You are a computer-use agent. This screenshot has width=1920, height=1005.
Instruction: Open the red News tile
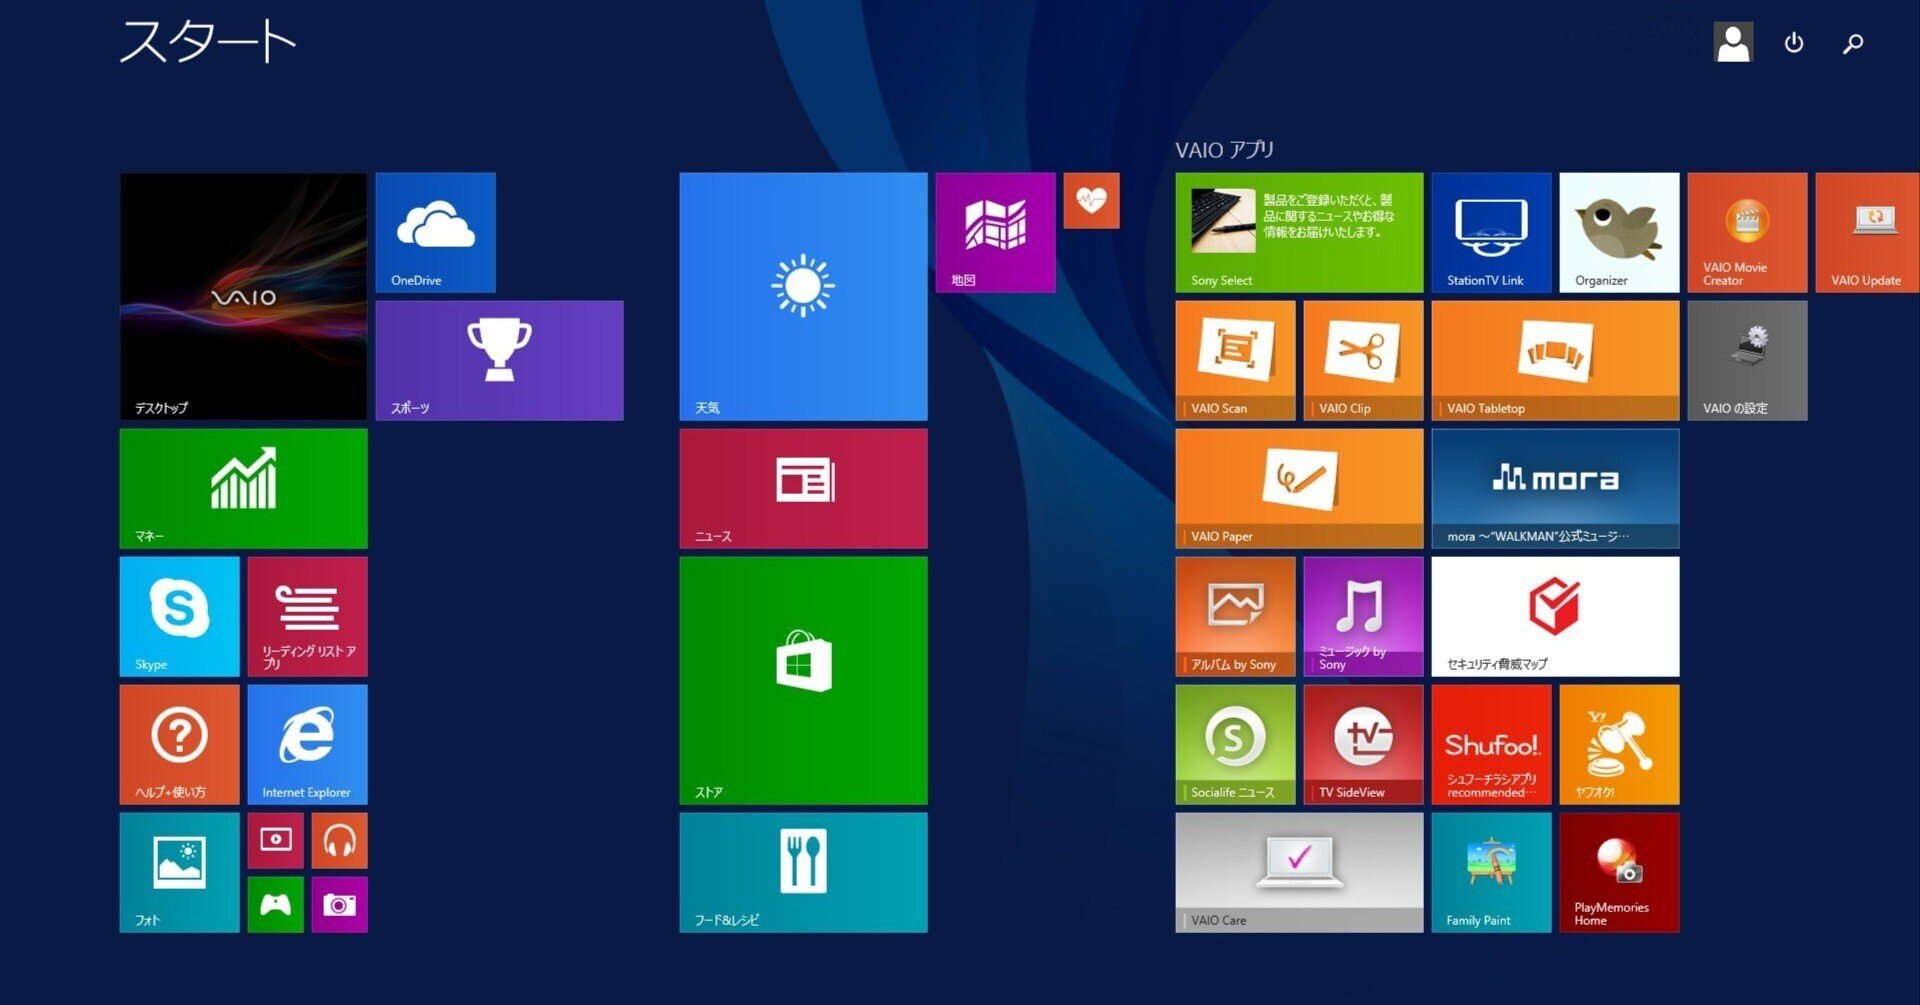tap(803, 488)
